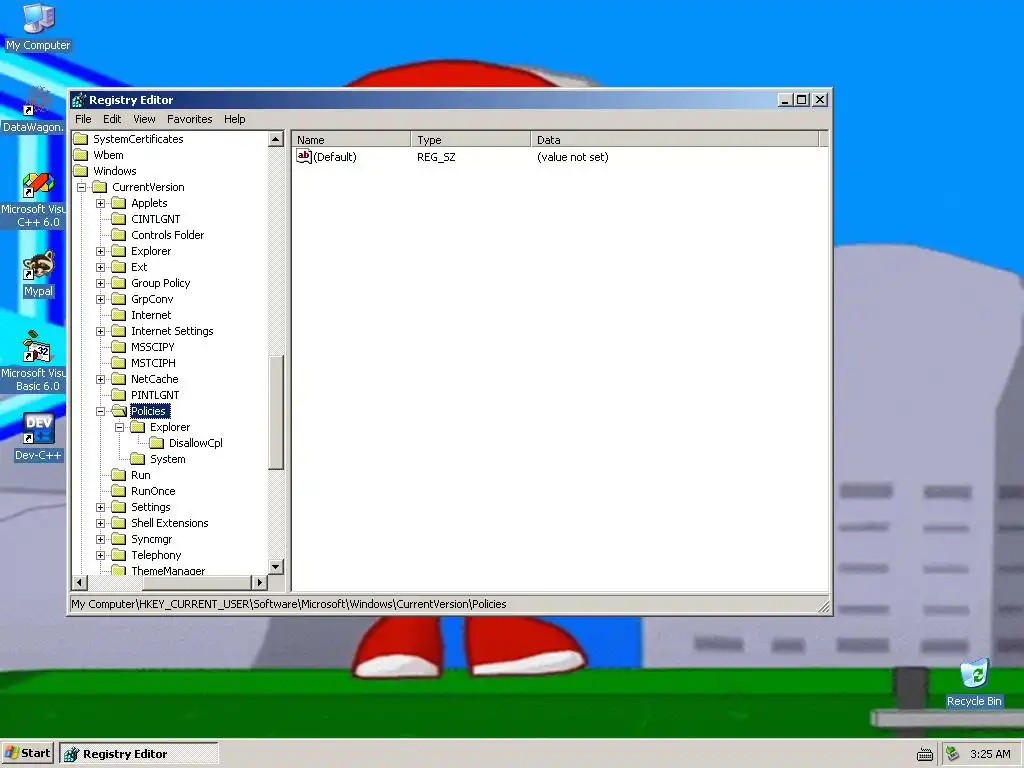This screenshot has height=768, width=1024.
Task: Select the Wbem folder icon
Action: 80,155
